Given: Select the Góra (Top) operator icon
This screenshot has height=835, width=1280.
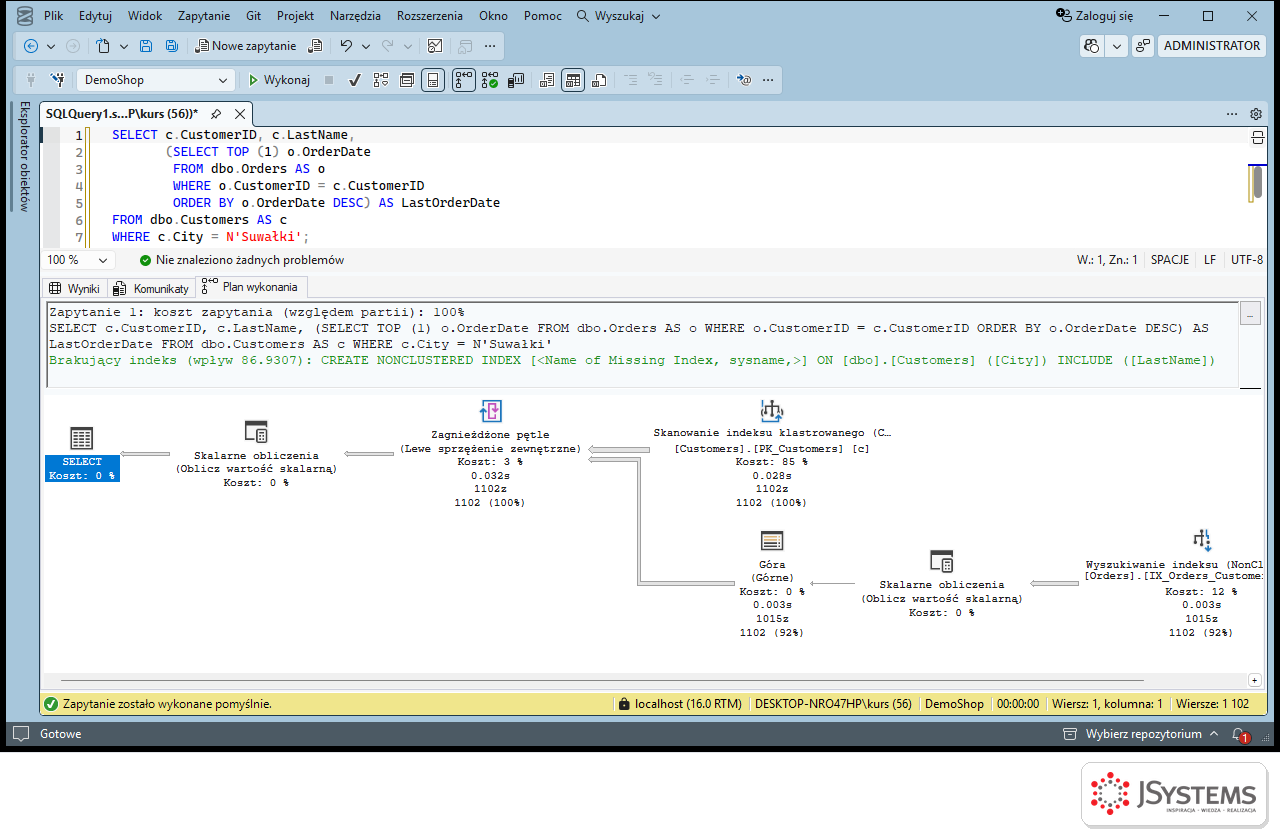Looking at the screenshot, I should coord(771,541).
